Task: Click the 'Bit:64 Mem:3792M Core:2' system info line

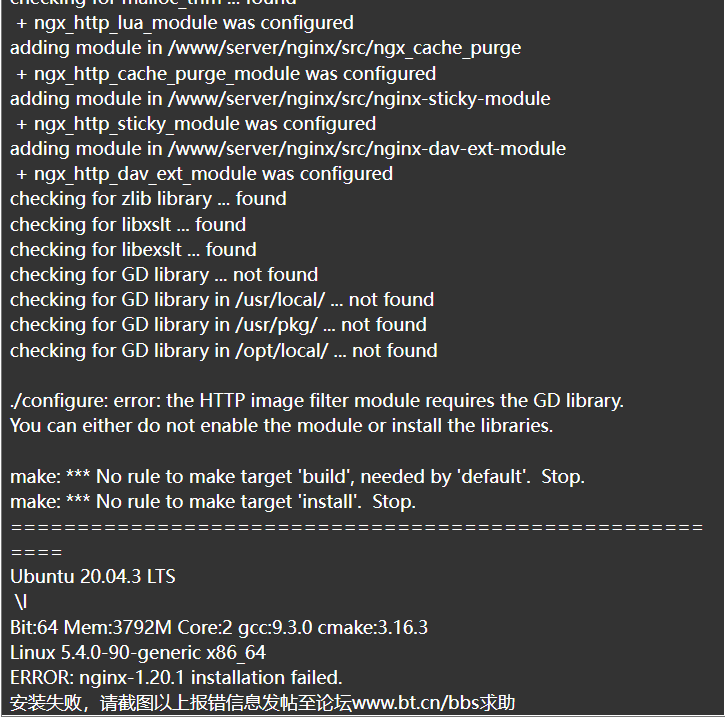Action: pyautogui.click(x=219, y=628)
